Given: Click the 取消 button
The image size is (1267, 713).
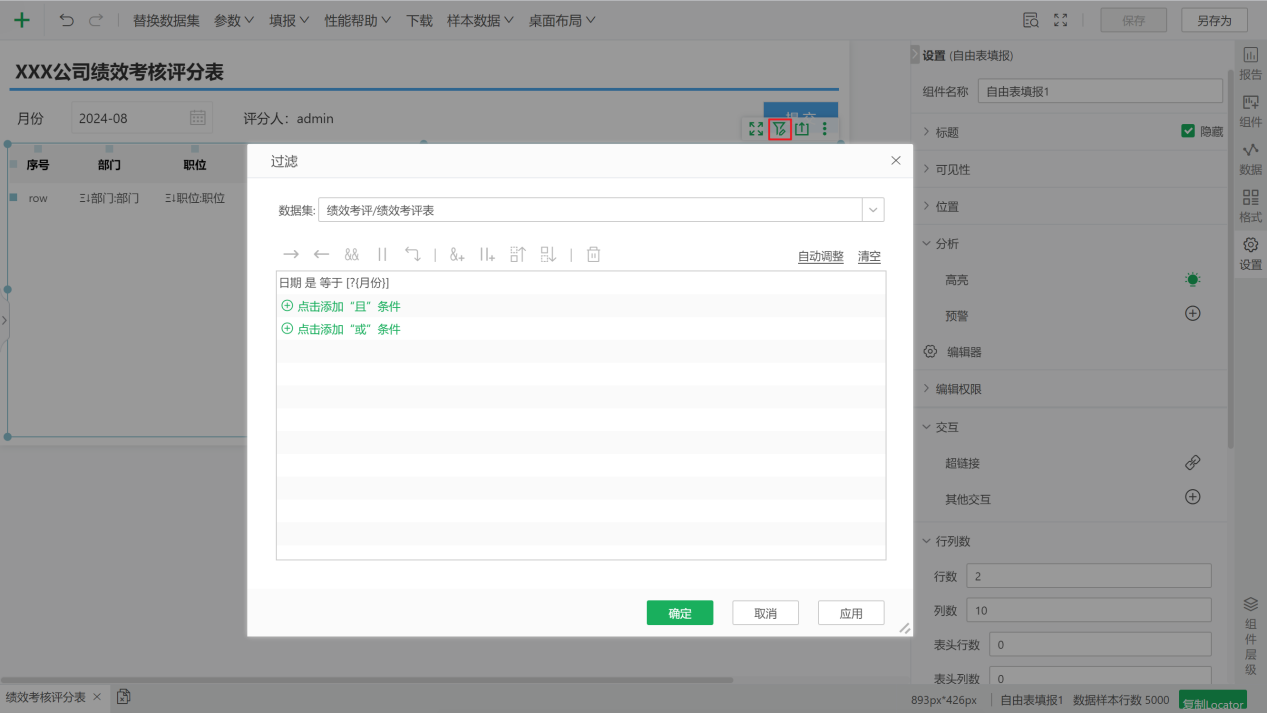Looking at the screenshot, I should tap(765, 613).
